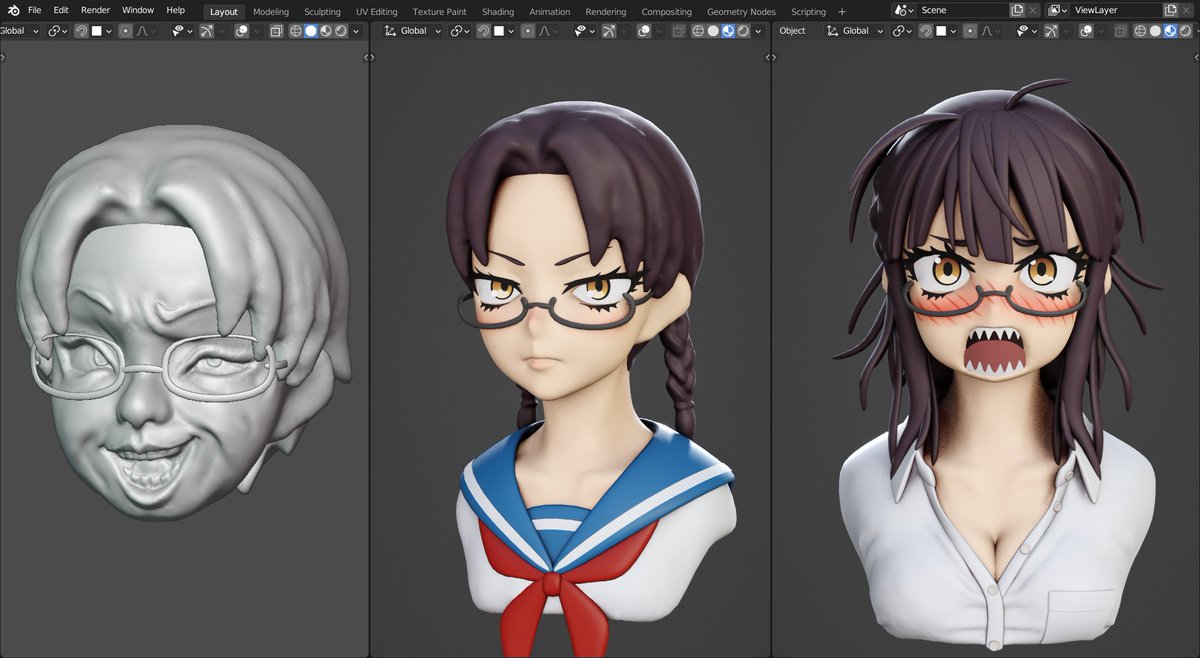This screenshot has width=1200, height=658.
Task: Create a new scene using the copy icon
Action: [1017, 10]
